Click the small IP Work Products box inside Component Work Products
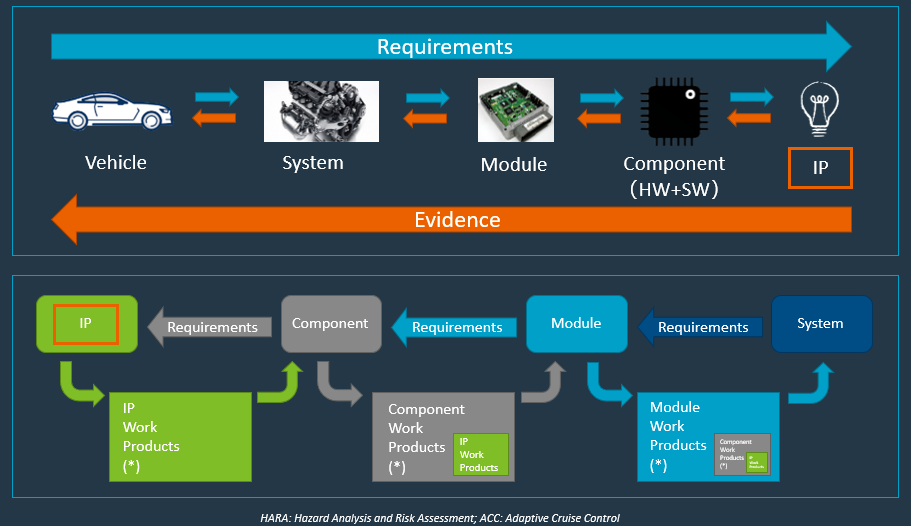The width and height of the screenshot is (911, 526). (481, 454)
